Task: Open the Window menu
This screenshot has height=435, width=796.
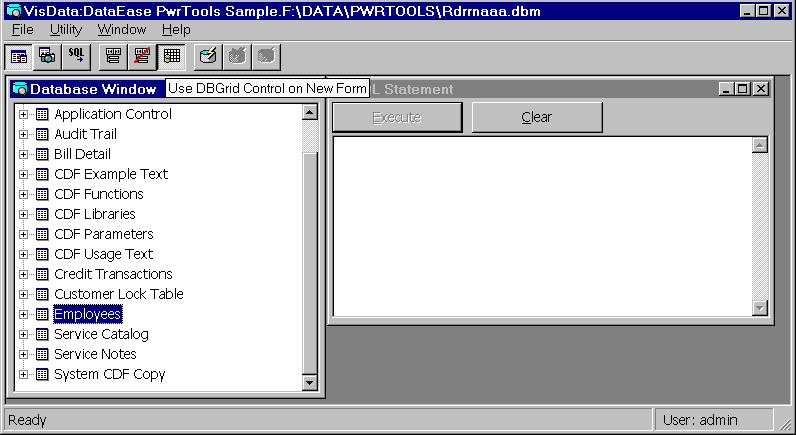Action: (122, 30)
